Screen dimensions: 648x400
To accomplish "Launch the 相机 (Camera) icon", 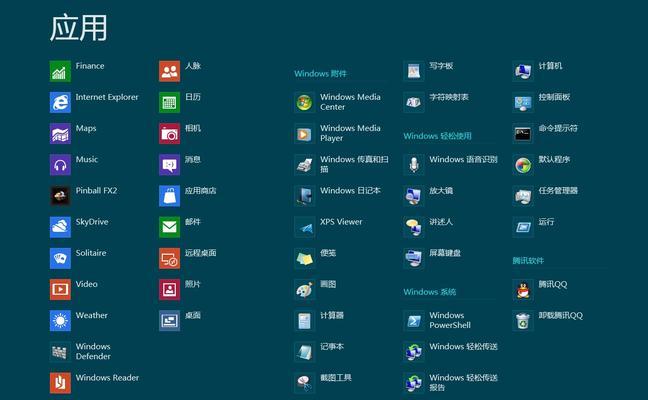I will click(169, 133).
